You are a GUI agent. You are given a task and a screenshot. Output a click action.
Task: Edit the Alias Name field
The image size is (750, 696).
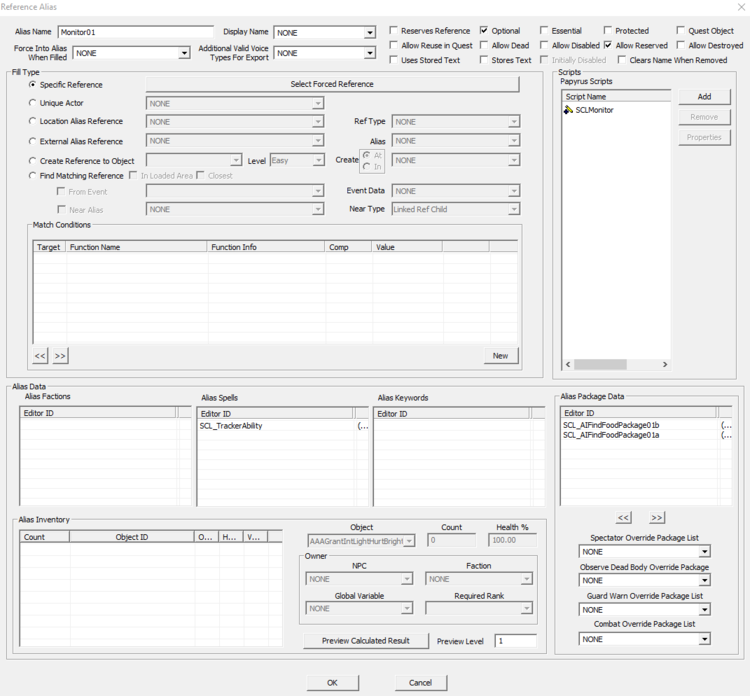click(x=135, y=32)
